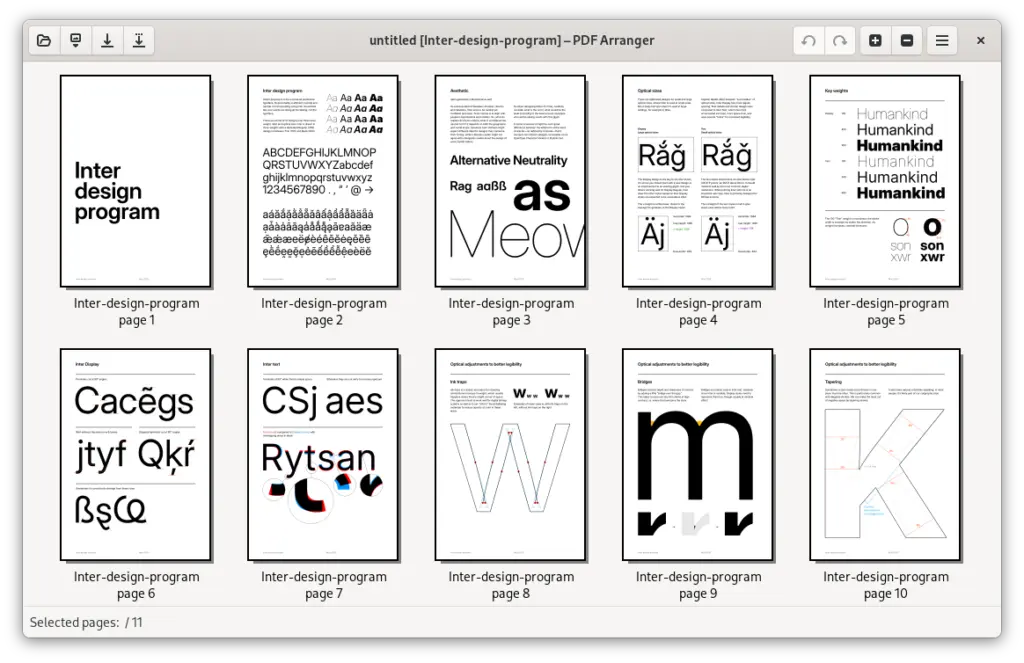Click the Import PDF icon
The width and height of the screenshot is (1024, 663).
[x=74, y=41]
